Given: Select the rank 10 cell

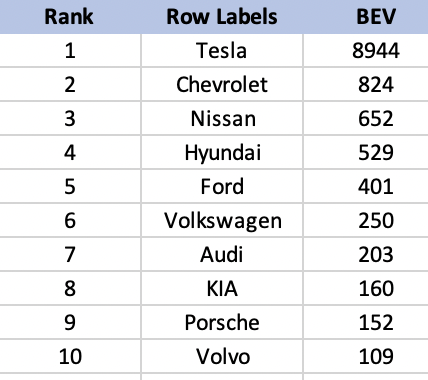Looking at the screenshot, I should (70, 356).
